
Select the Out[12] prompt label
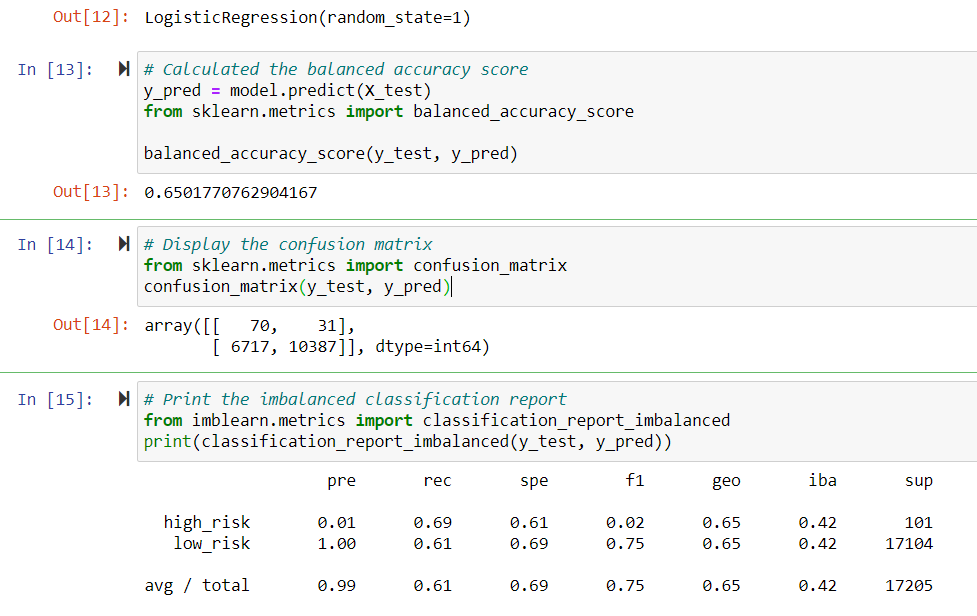click(91, 17)
